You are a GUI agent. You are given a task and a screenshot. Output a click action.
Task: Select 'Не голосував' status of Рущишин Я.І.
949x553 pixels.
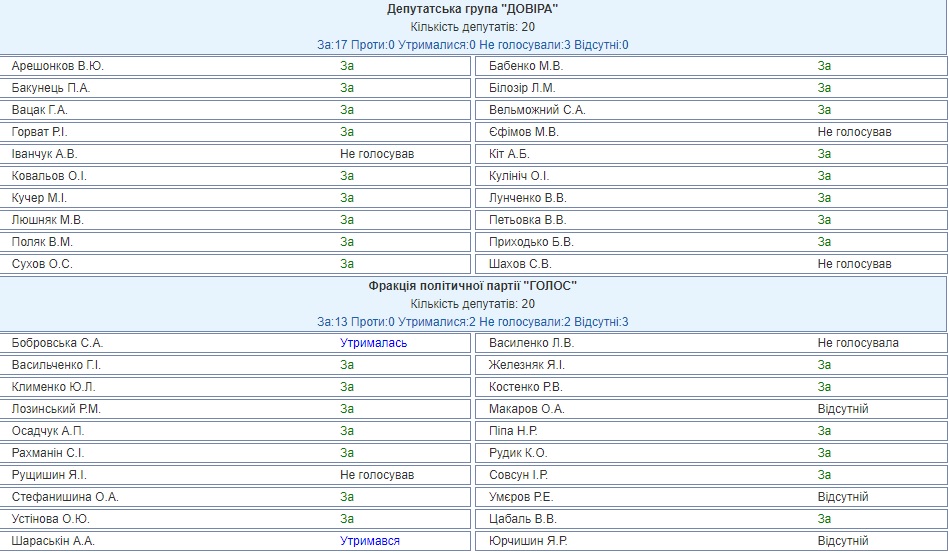click(x=377, y=475)
